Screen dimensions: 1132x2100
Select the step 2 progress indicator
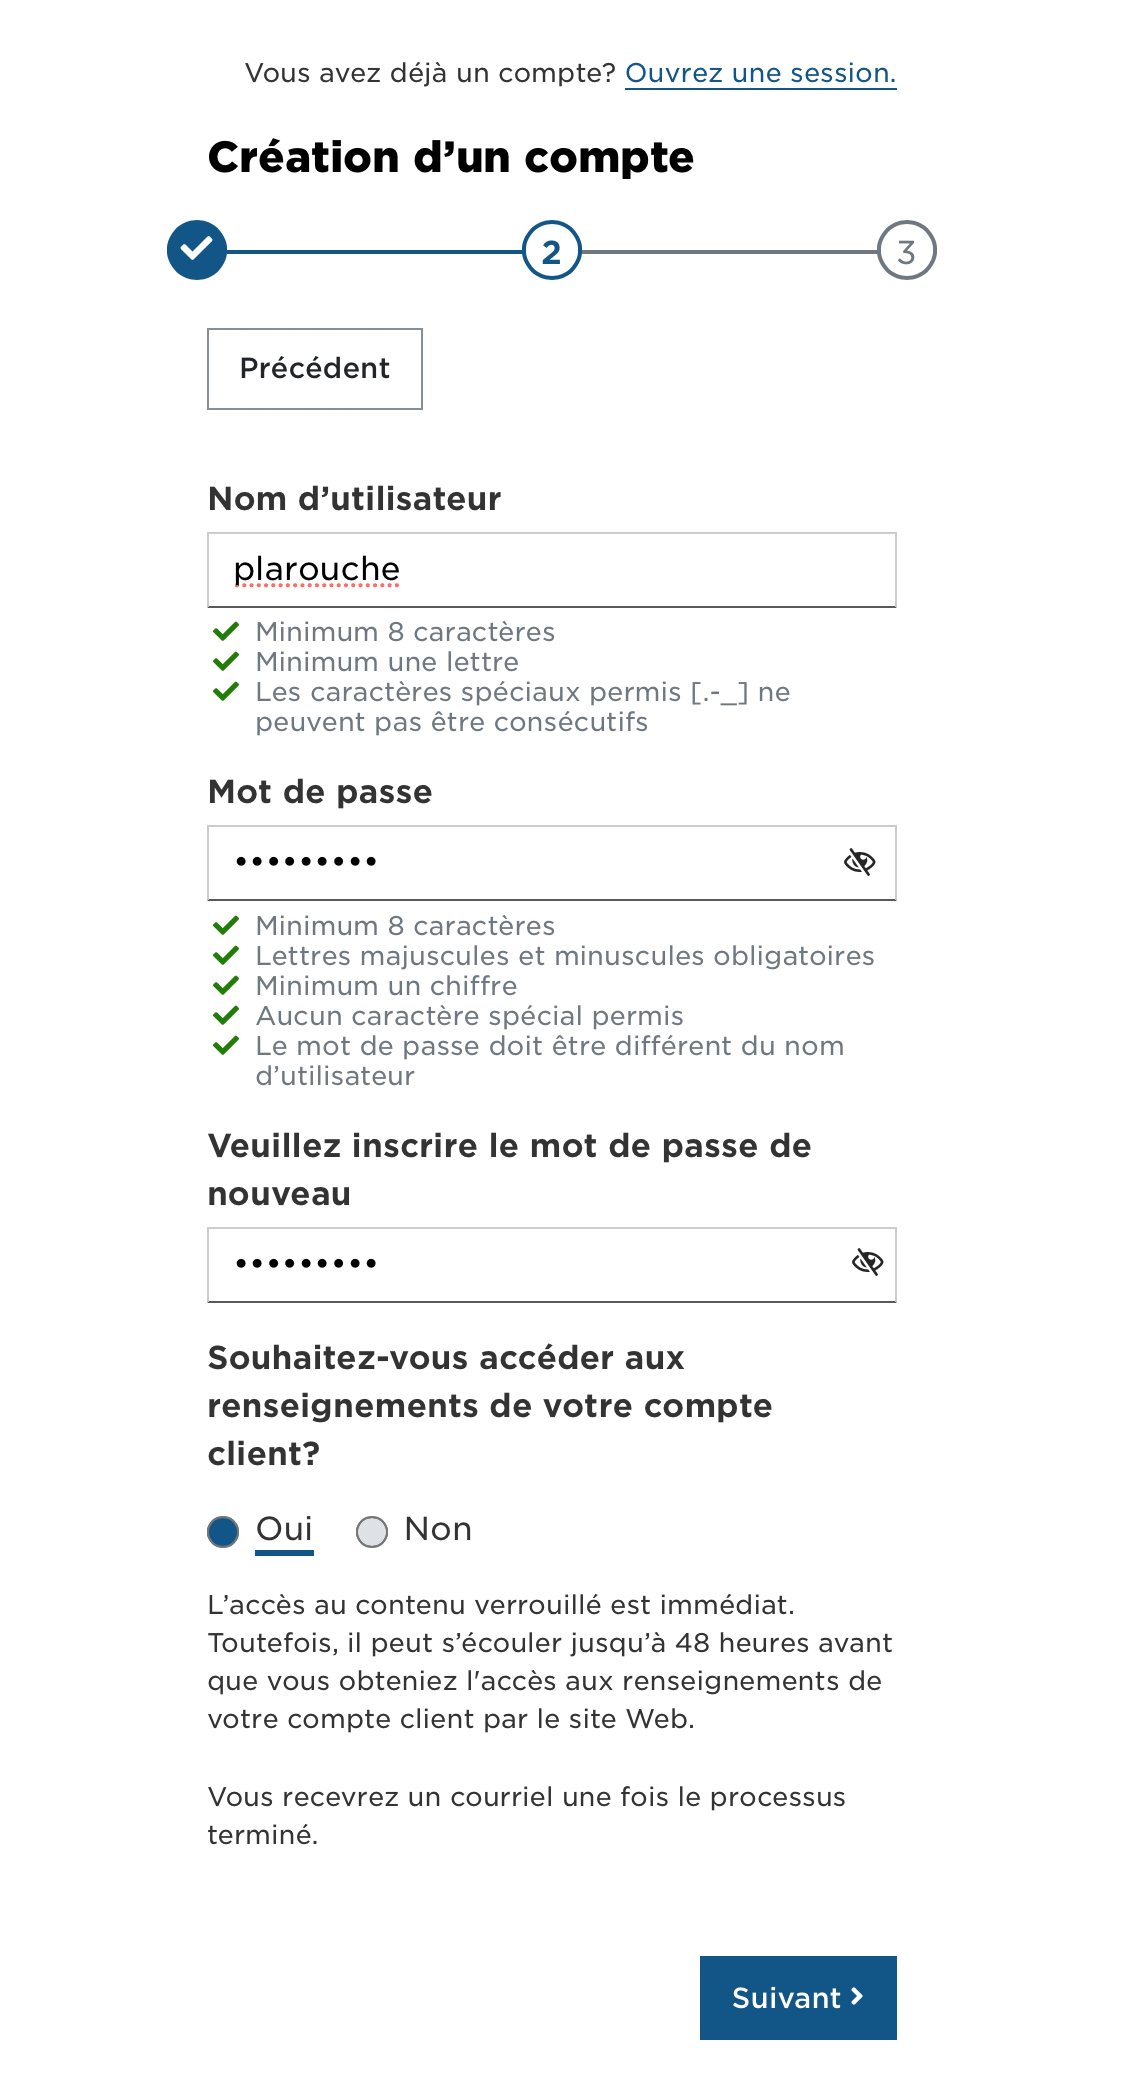551,251
